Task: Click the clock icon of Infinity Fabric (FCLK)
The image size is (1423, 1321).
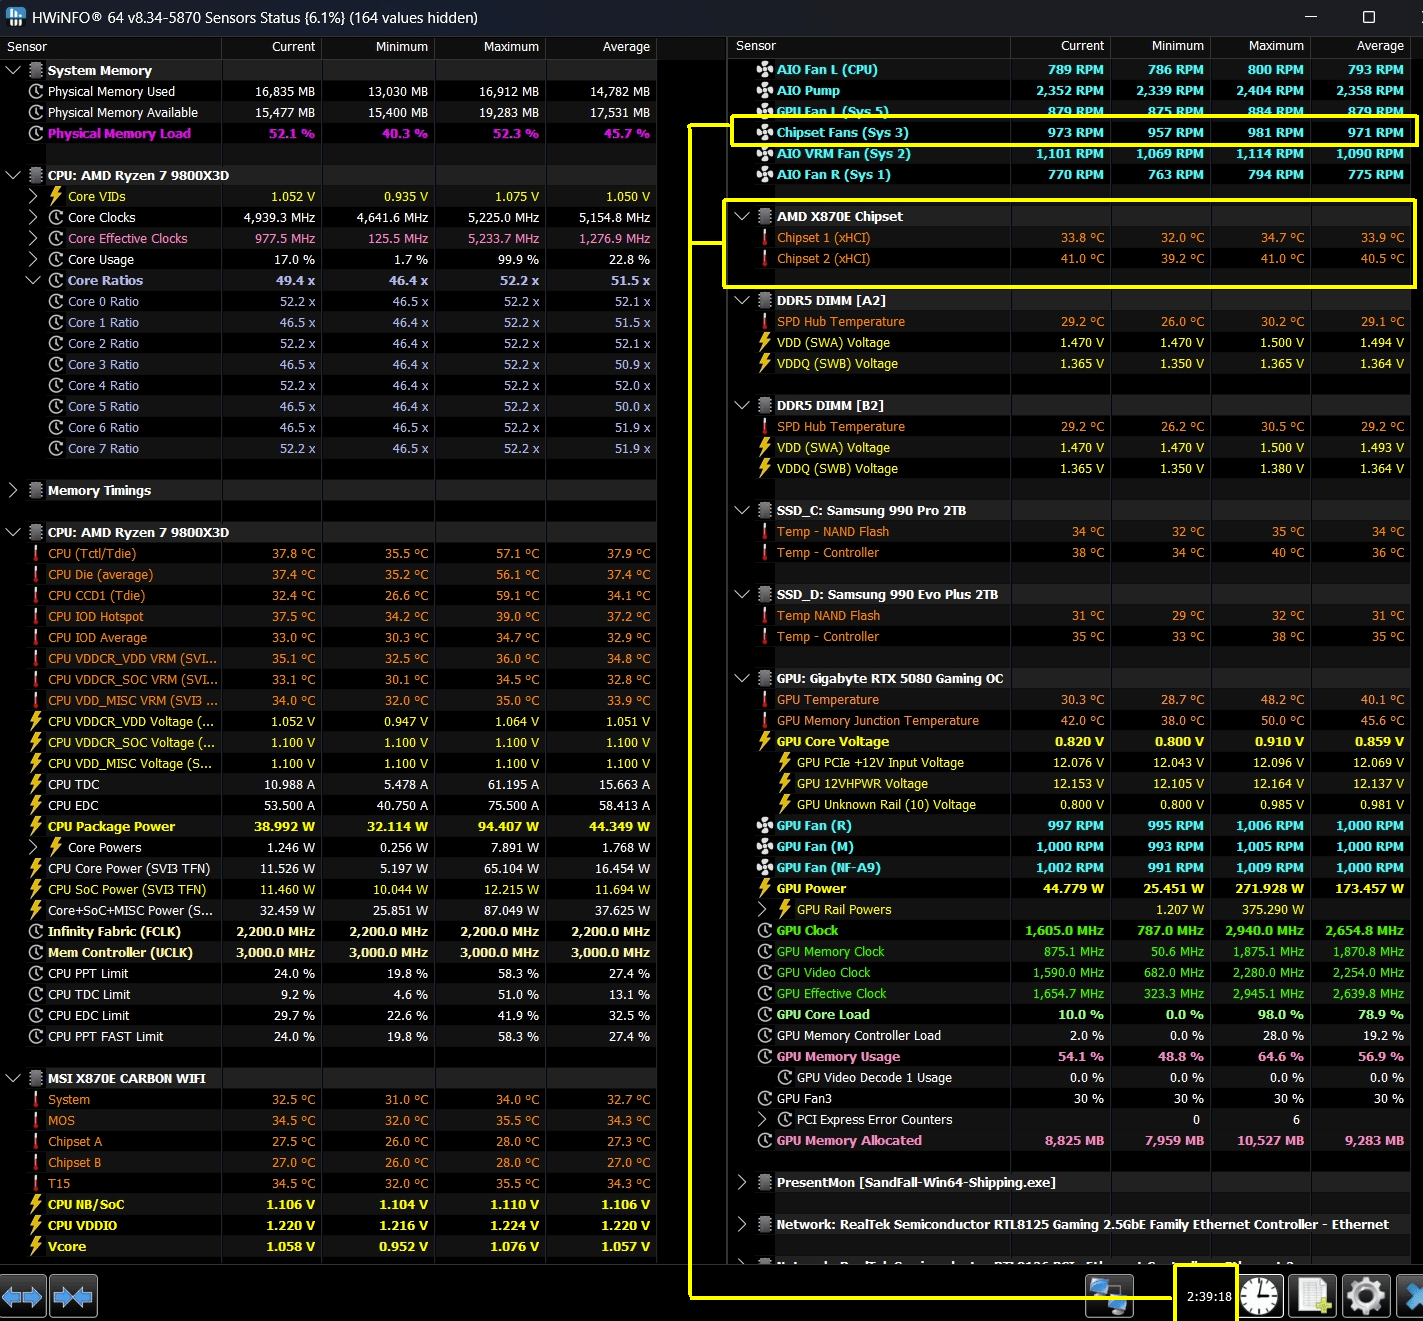Action: 36,931
